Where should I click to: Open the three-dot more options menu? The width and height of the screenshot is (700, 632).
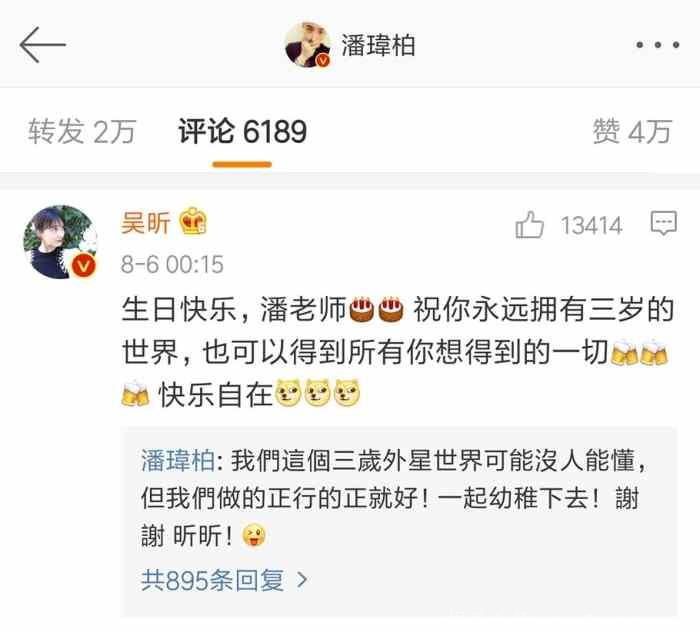pyautogui.click(x=658, y=45)
